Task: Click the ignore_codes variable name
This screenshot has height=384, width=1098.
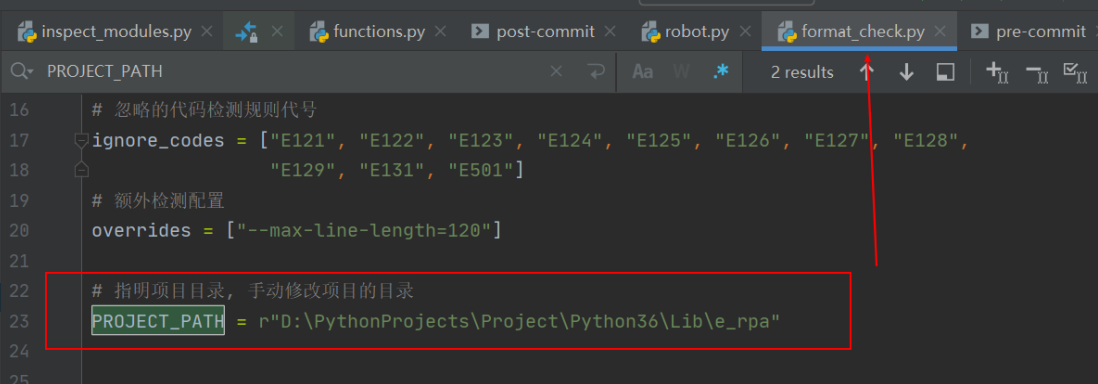Action: (158, 141)
